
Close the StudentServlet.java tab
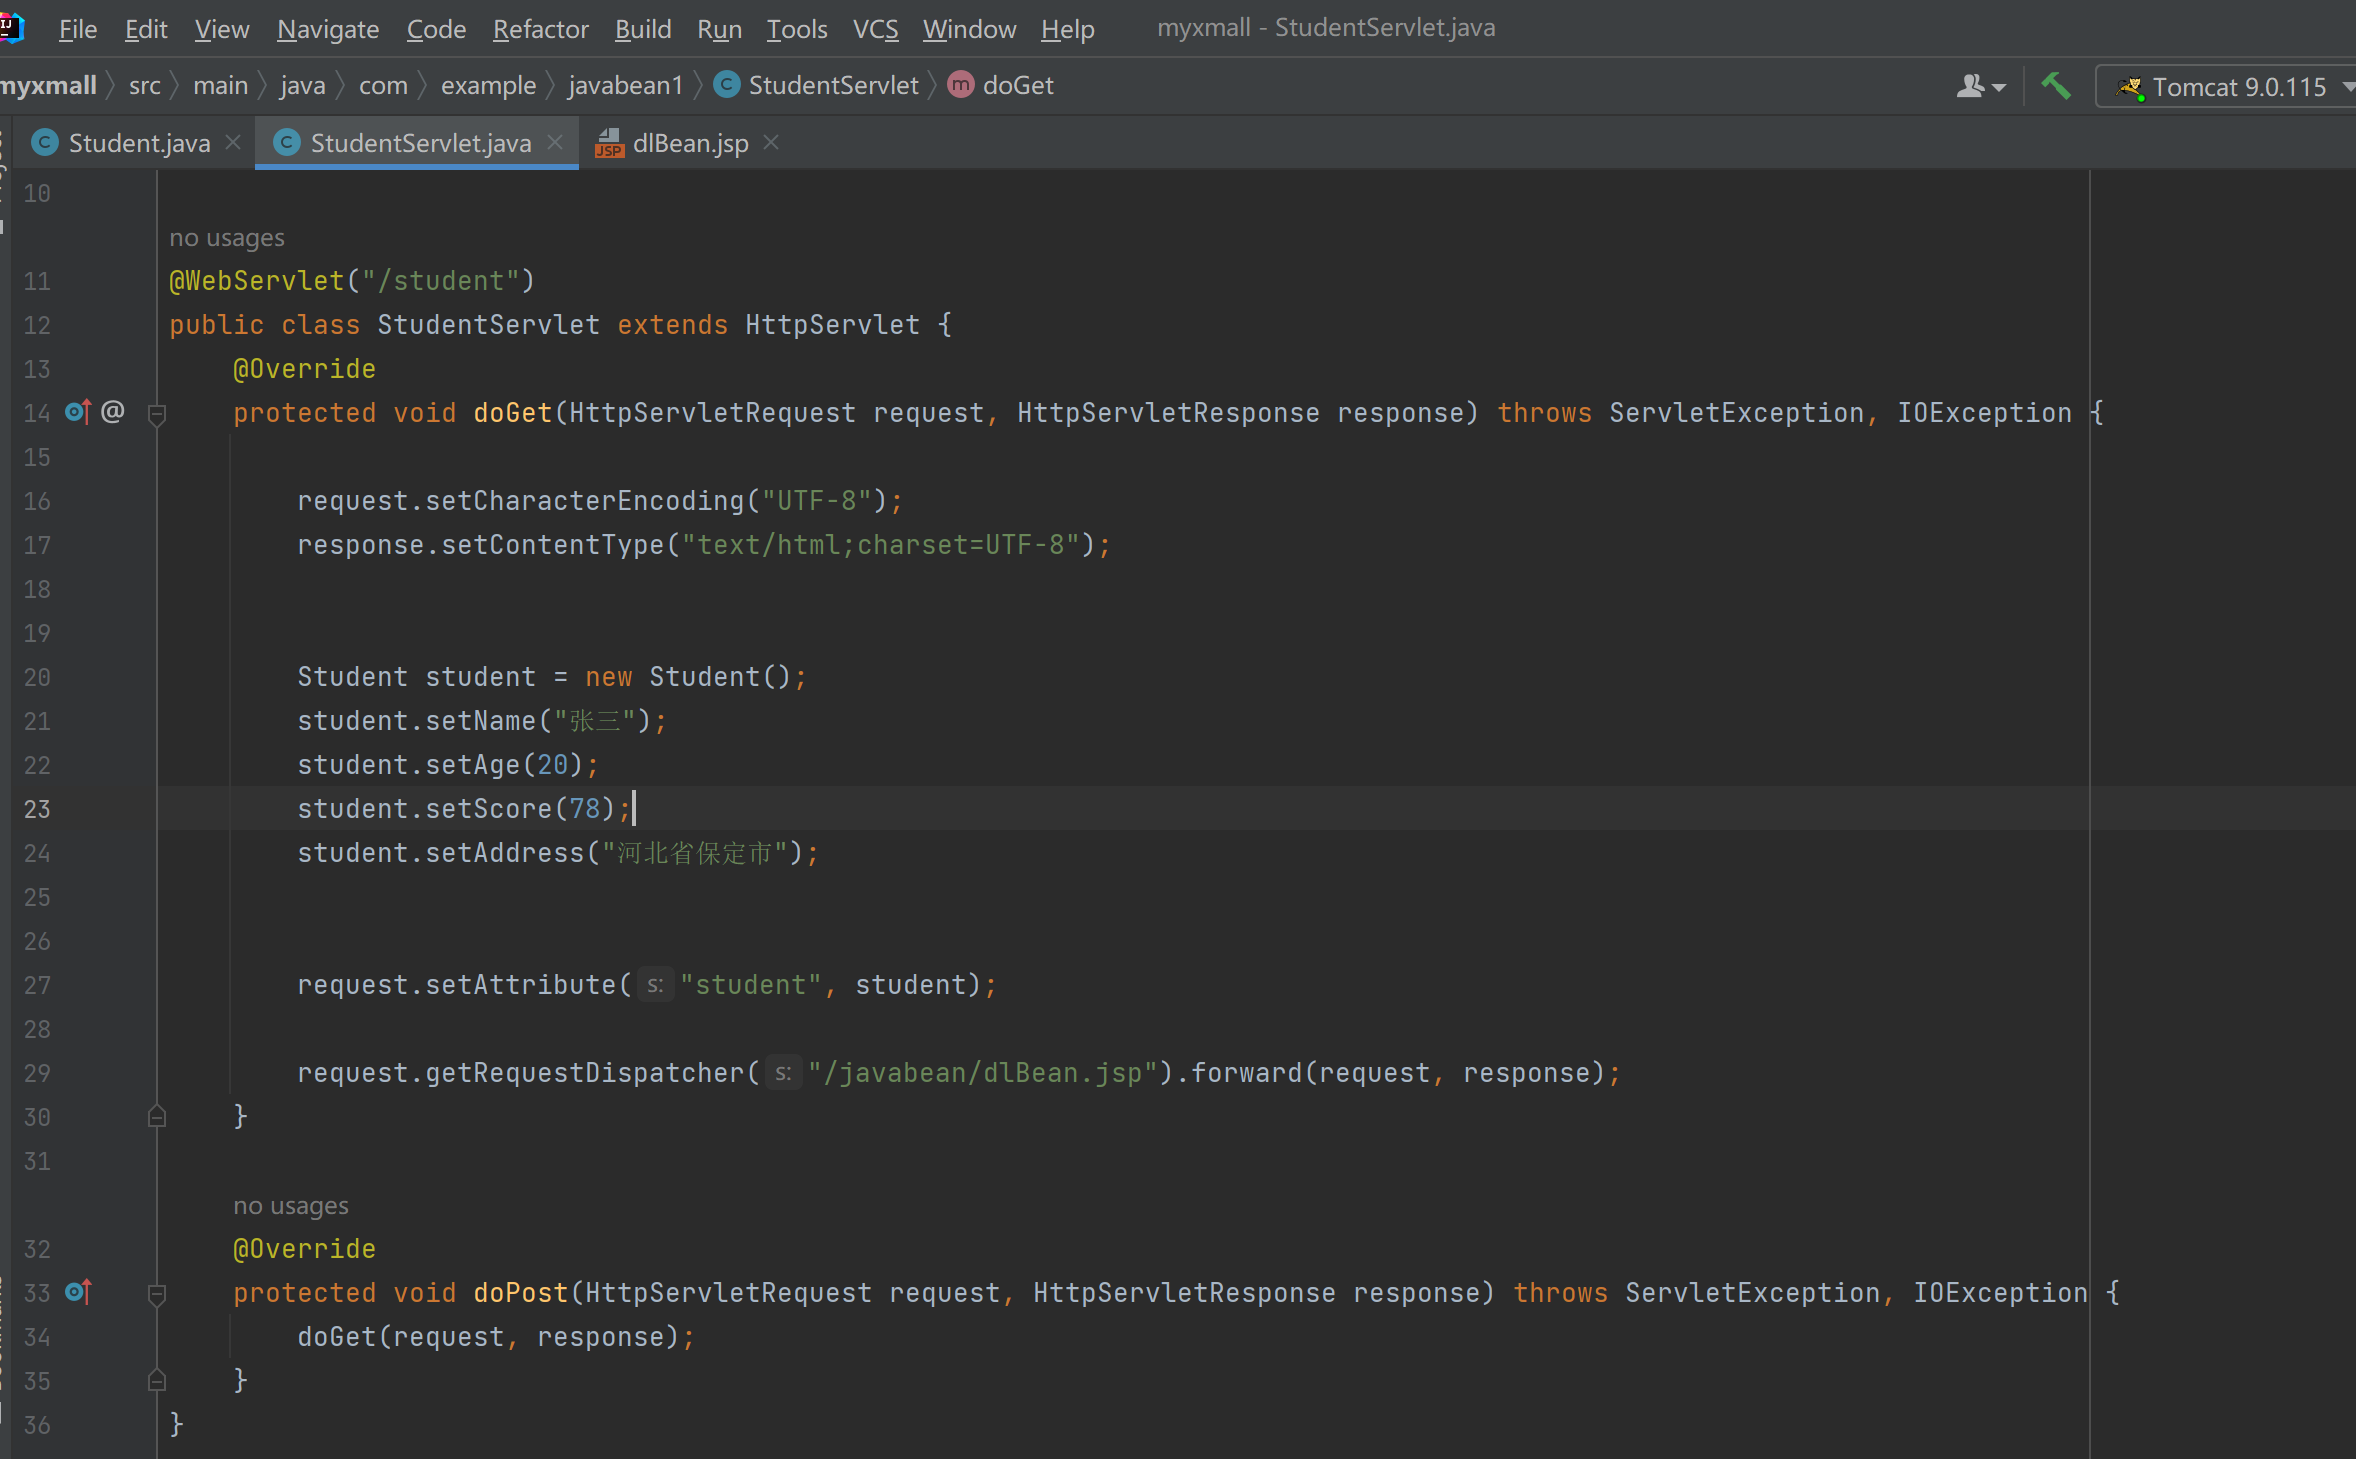pos(555,143)
